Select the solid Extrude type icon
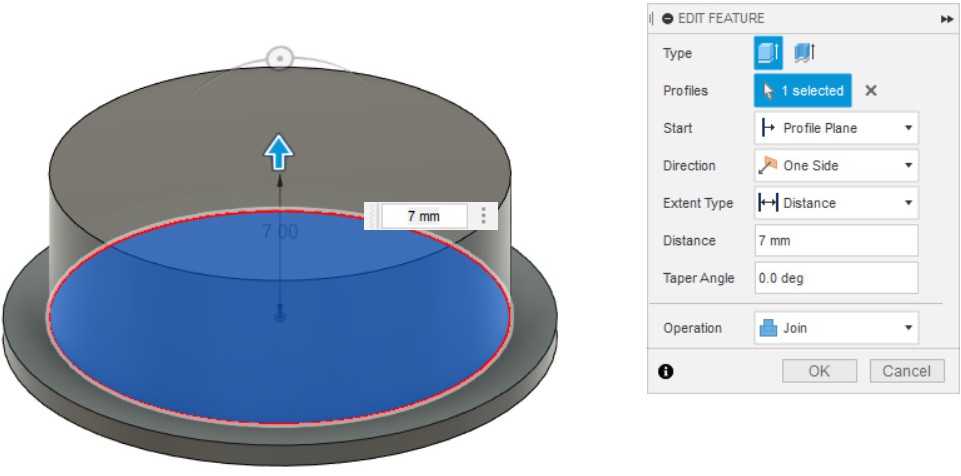The image size is (961, 476). tap(769, 53)
